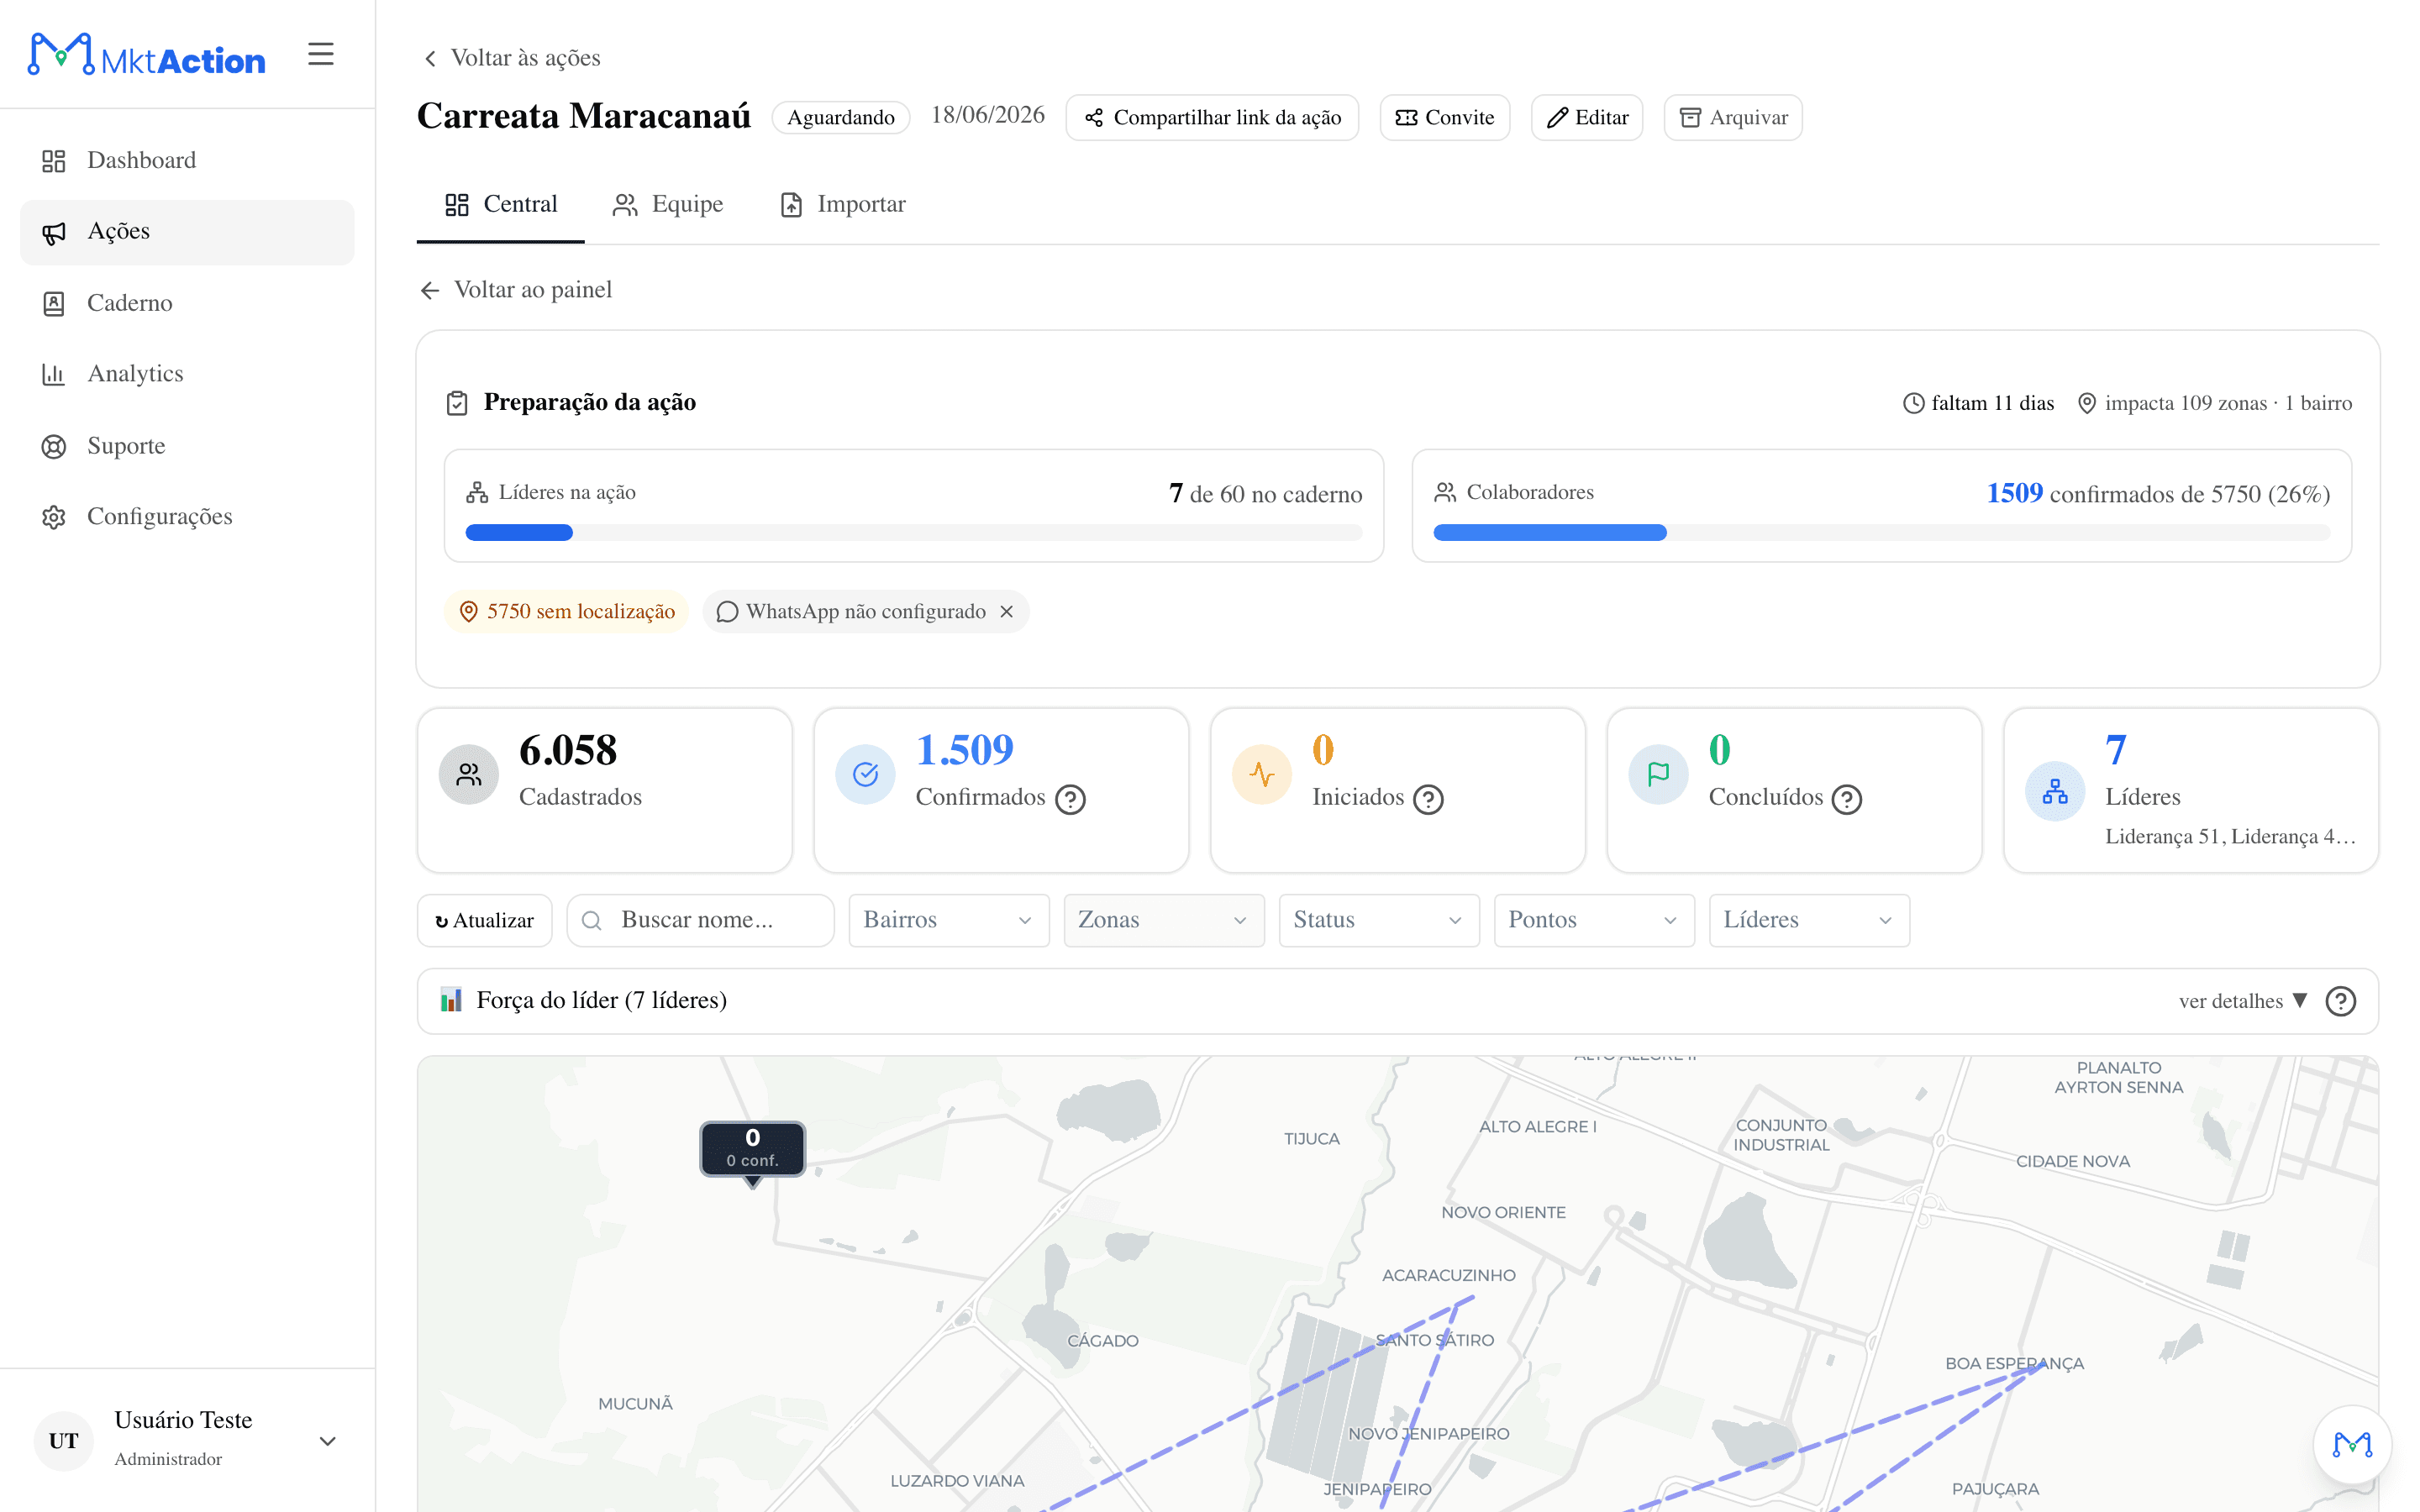Open the Bairros dropdown
This screenshot has width=2420, height=1512.
coord(948,920)
